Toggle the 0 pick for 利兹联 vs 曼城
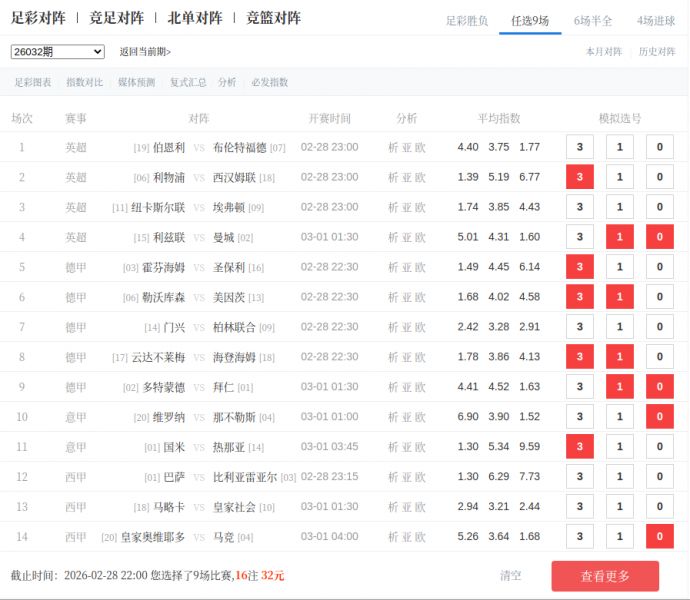The image size is (690, 600). click(x=659, y=237)
